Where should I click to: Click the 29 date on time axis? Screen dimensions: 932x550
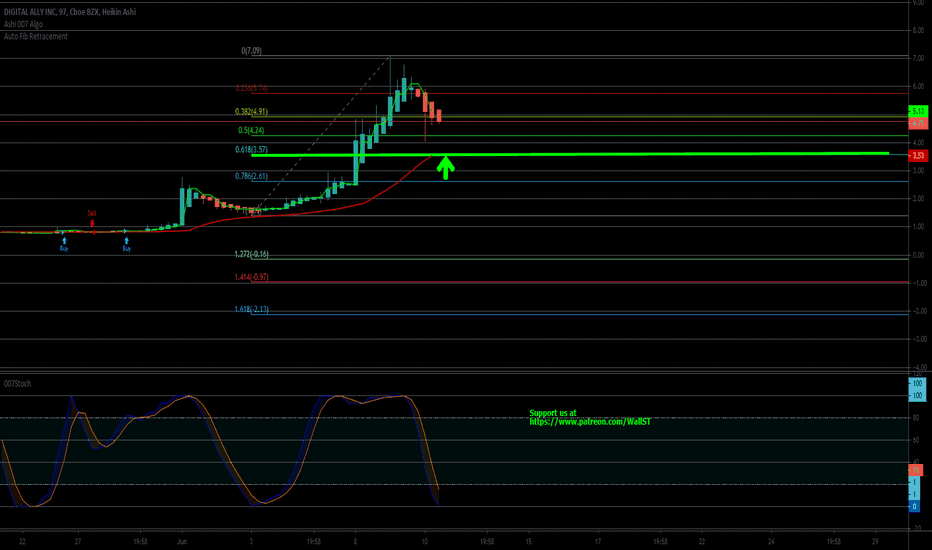tap(875, 542)
